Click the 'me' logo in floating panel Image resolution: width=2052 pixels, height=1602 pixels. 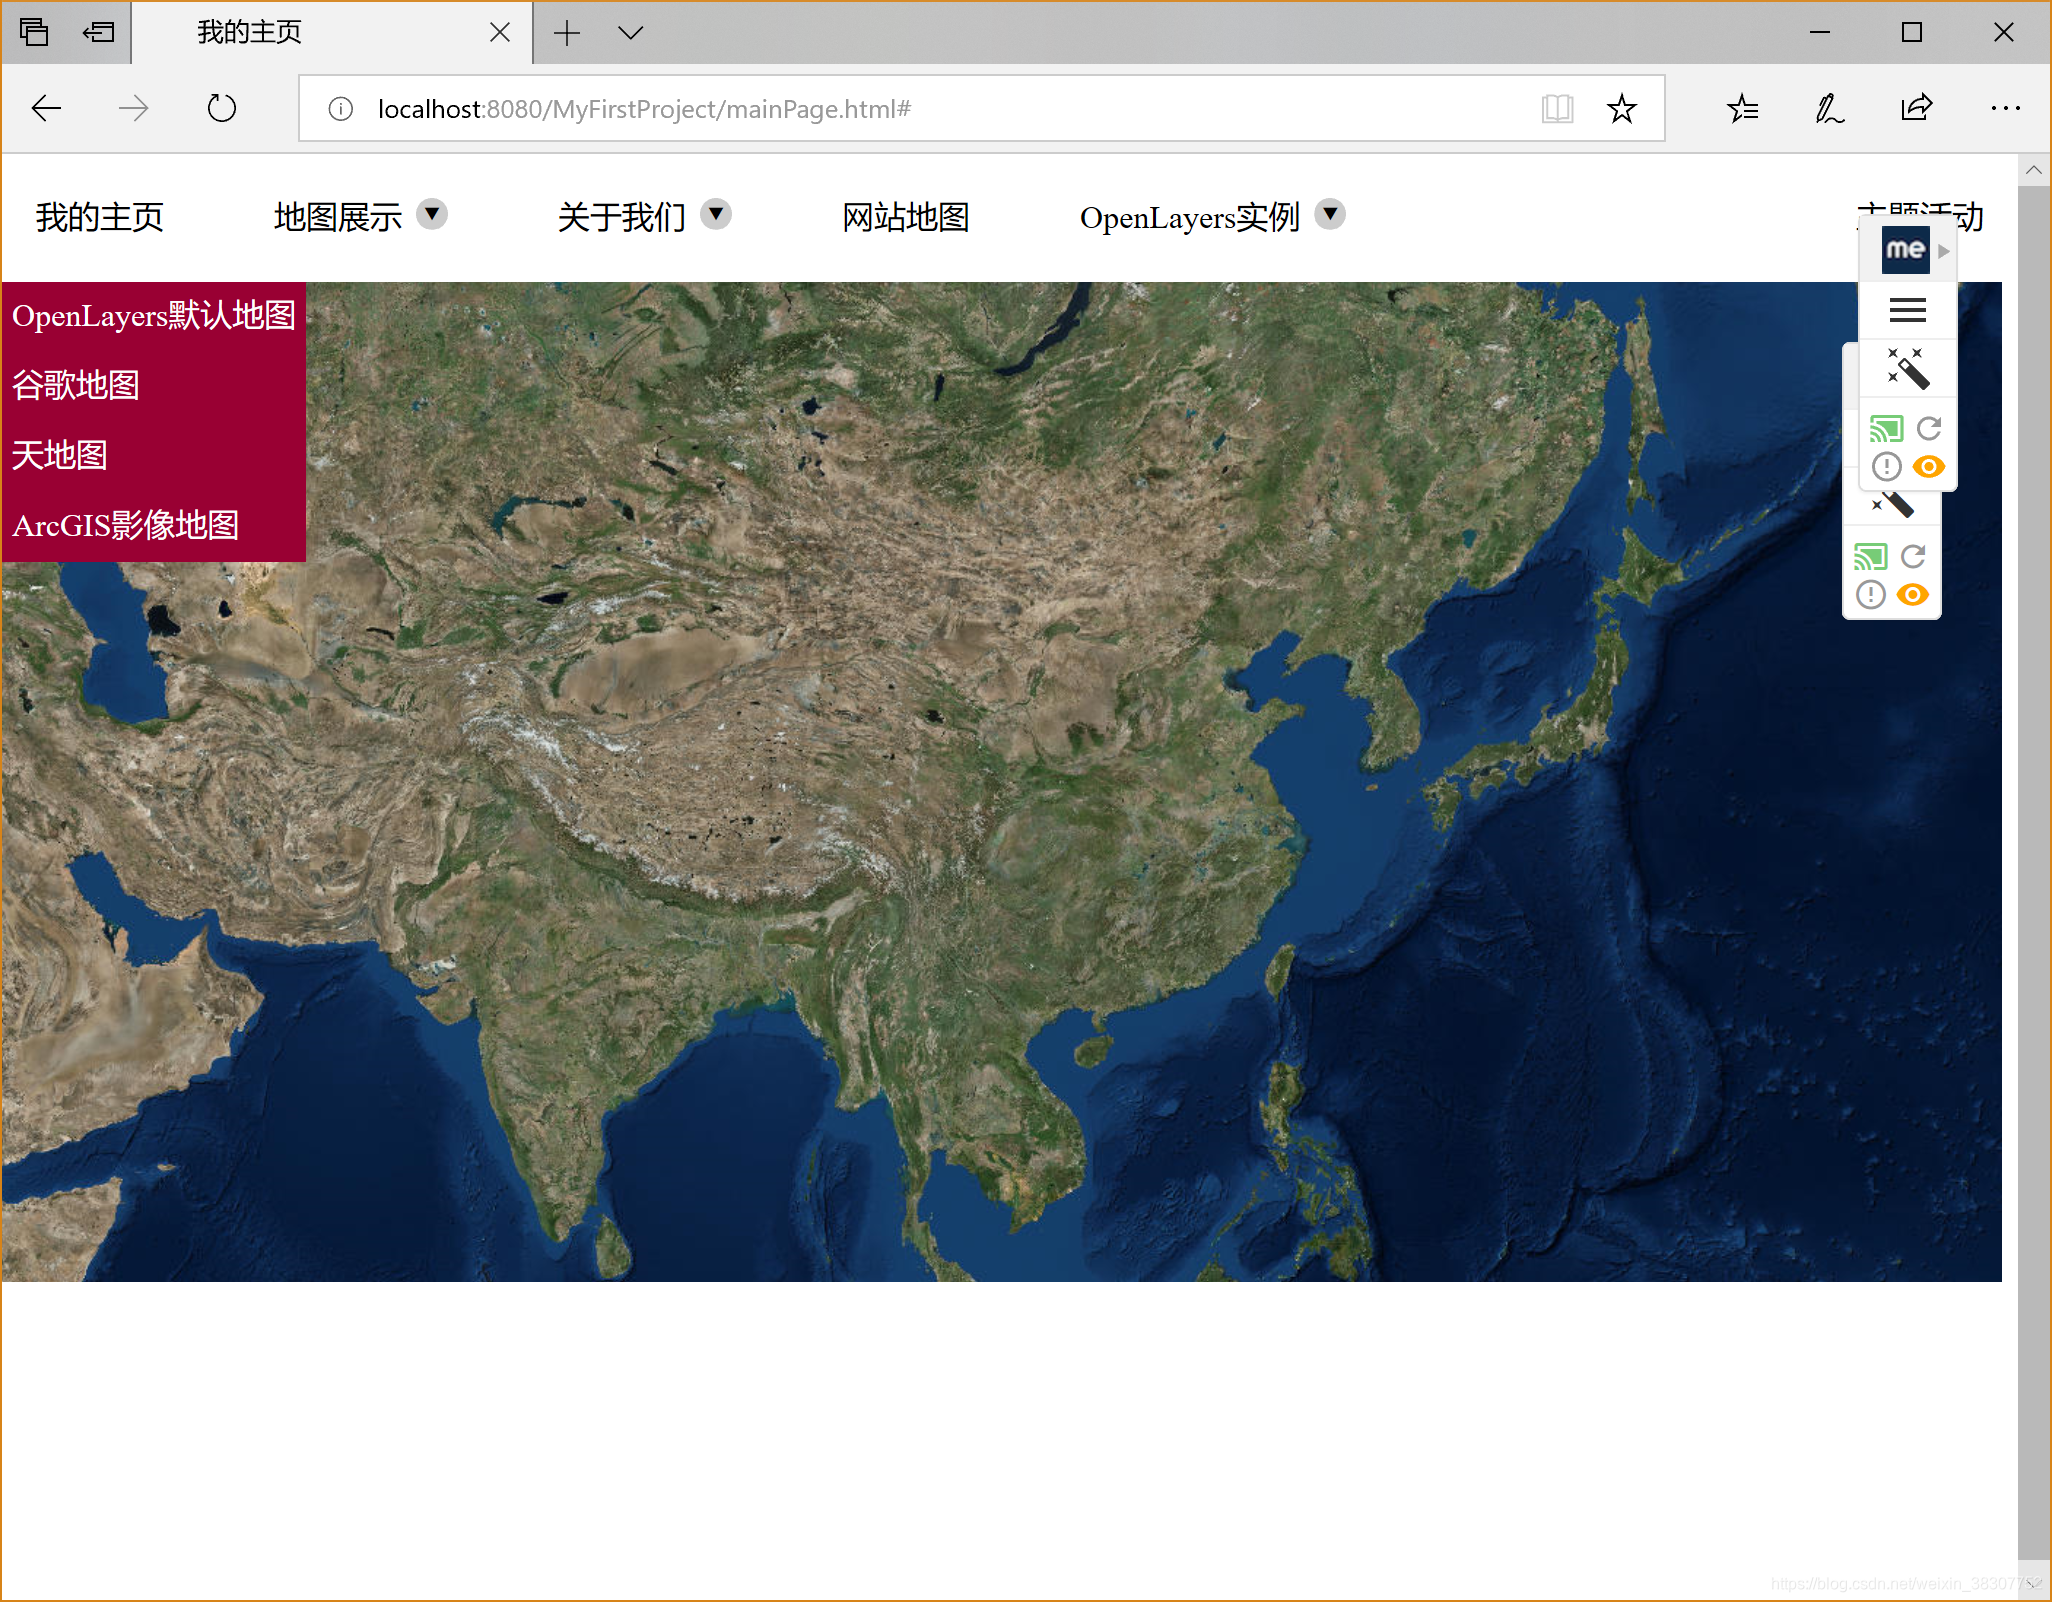(x=1905, y=250)
